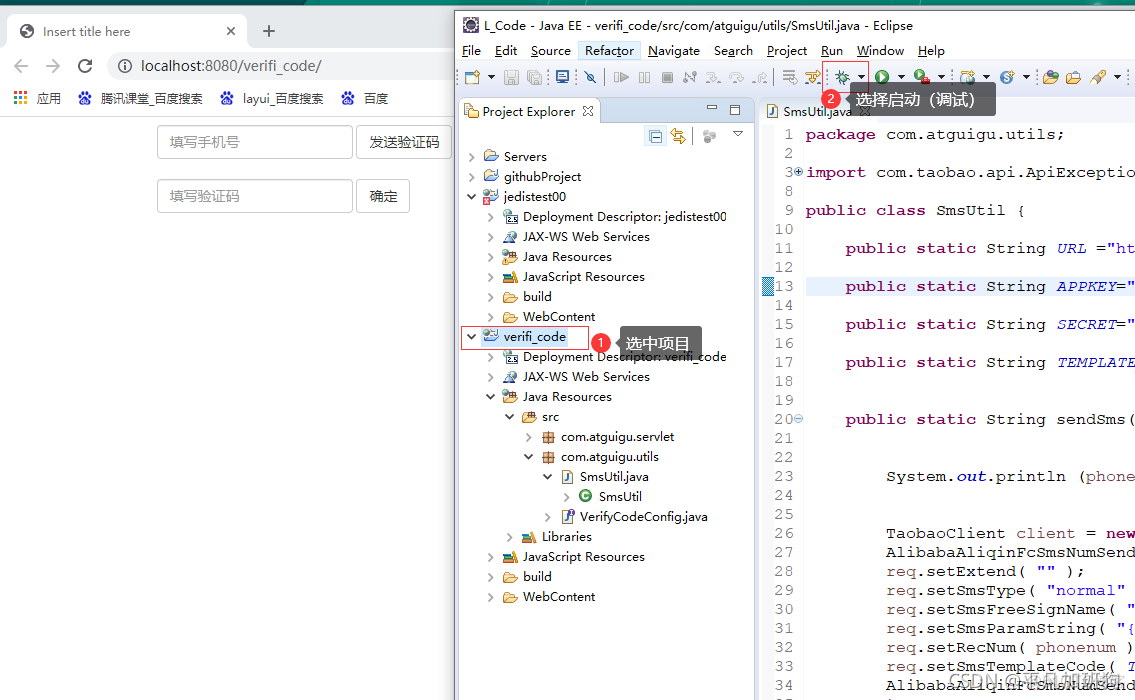This screenshot has width=1135, height=700.
Task: Click the Step Over icon
Action: [x=736, y=77]
